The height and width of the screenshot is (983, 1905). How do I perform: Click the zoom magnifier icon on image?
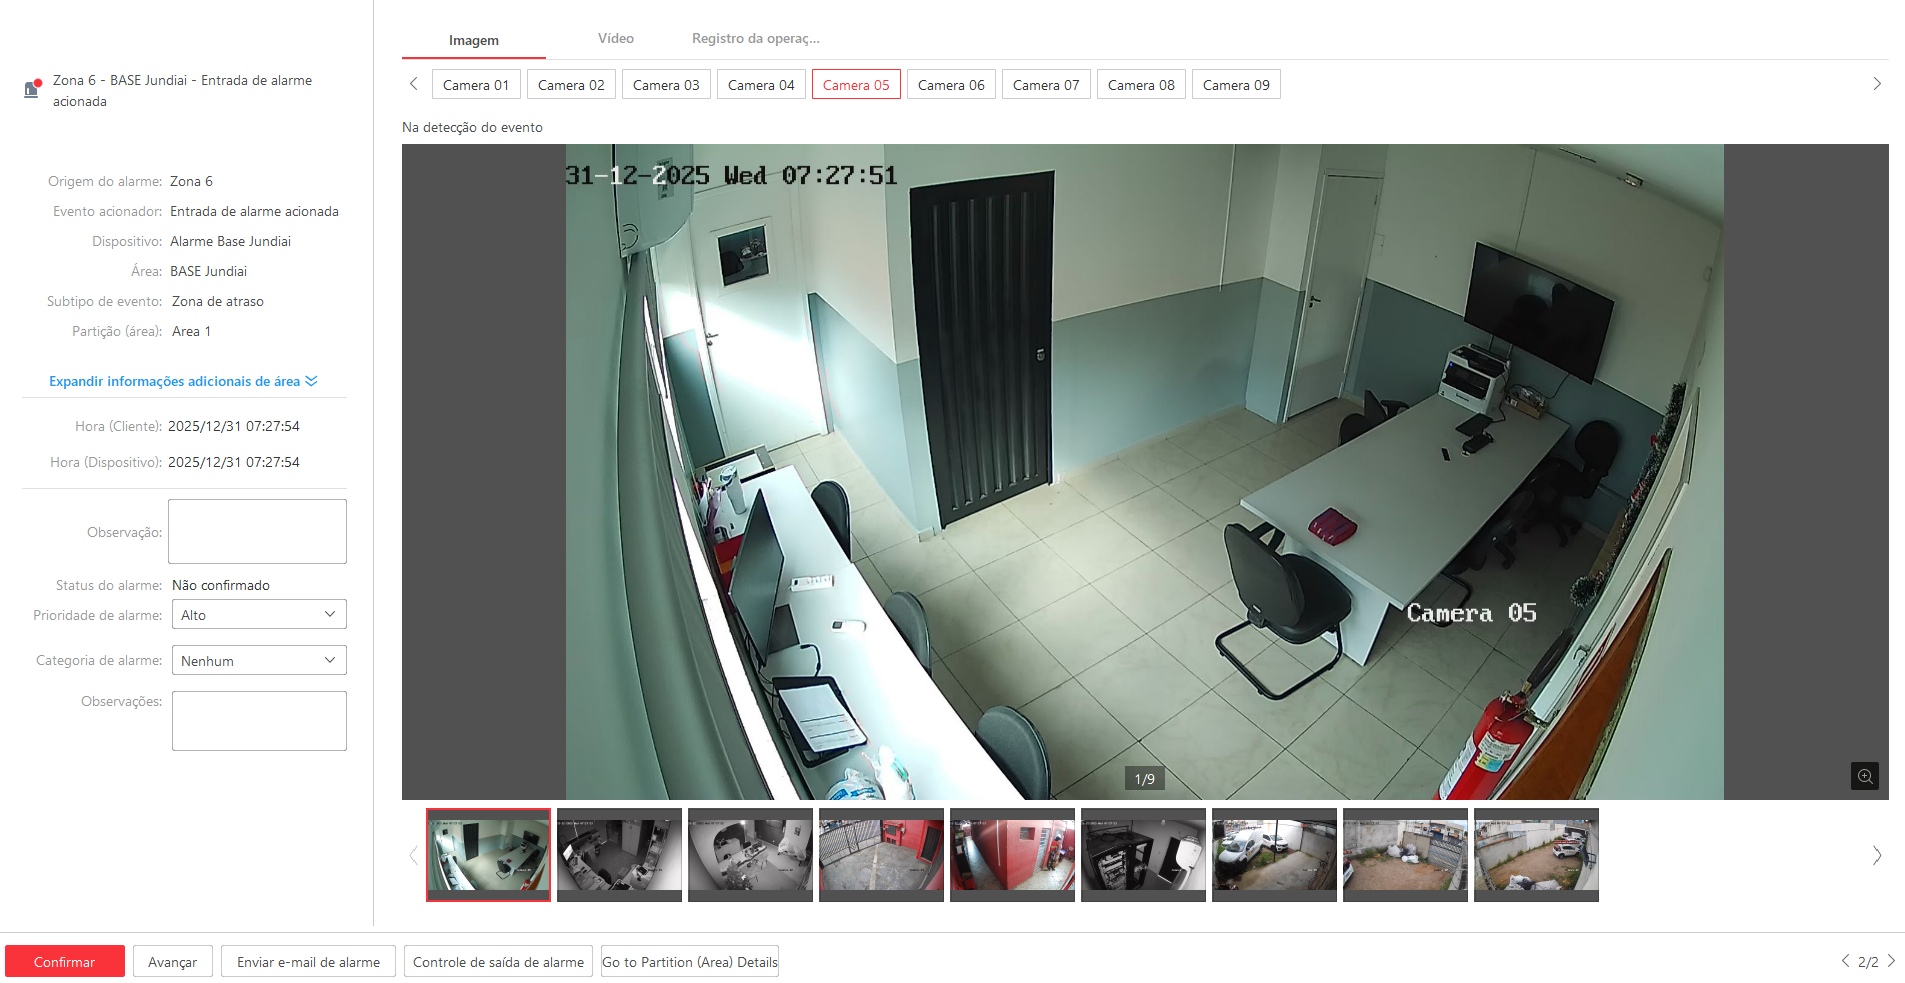1864,776
